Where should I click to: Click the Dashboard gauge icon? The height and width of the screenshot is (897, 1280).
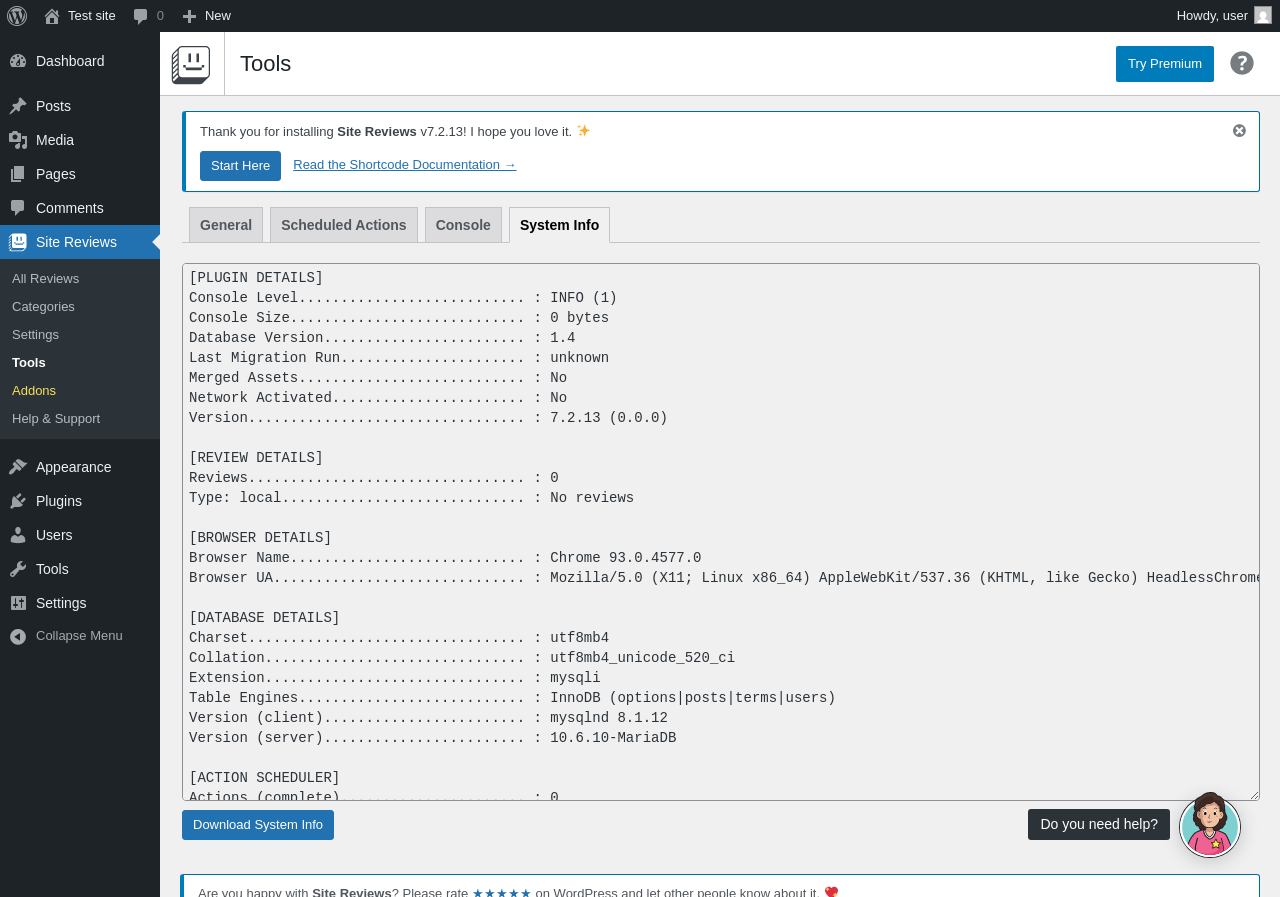18,61
